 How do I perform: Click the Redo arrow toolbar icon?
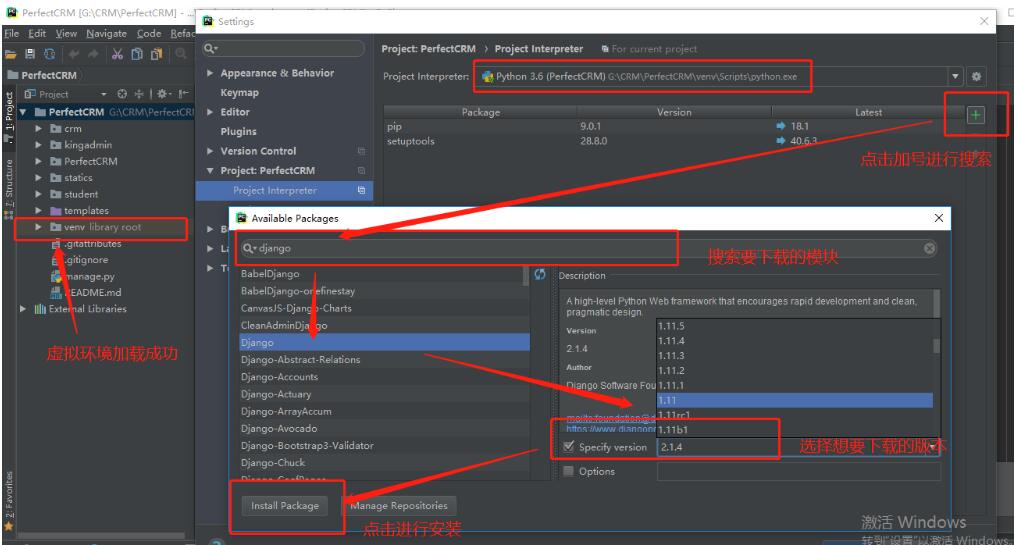point(93,54)
